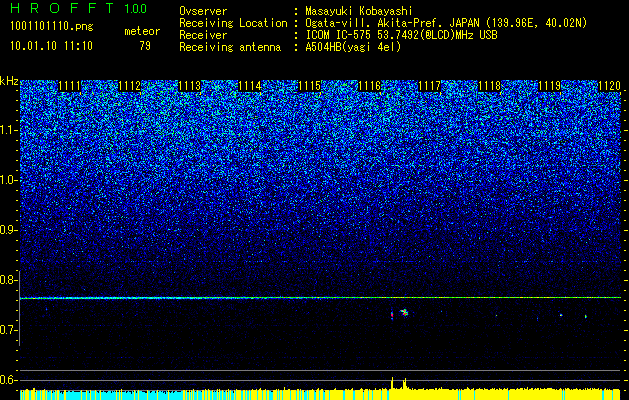Click time marker 1113
The height and width of the screenshot is (400, 629).
[189, 86]
